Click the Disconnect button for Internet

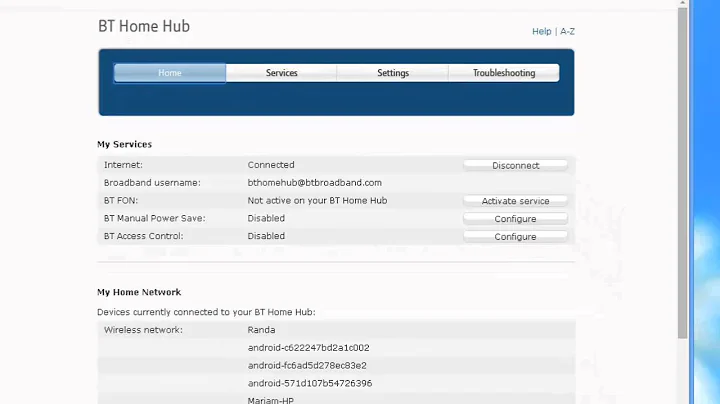pos(516,165)
